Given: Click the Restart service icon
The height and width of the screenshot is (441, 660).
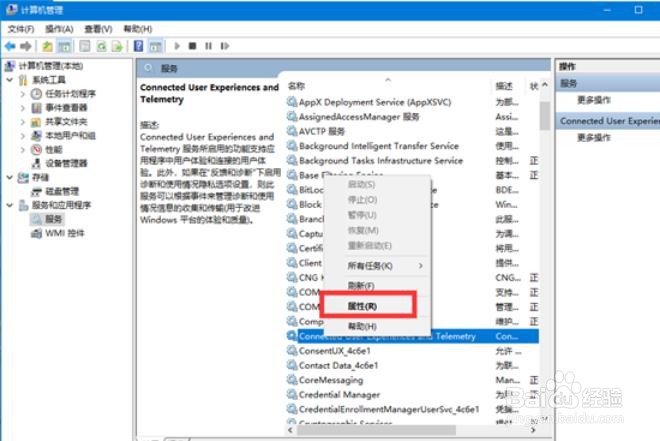Looking at the screenshot, I should (x=225, y=46).
